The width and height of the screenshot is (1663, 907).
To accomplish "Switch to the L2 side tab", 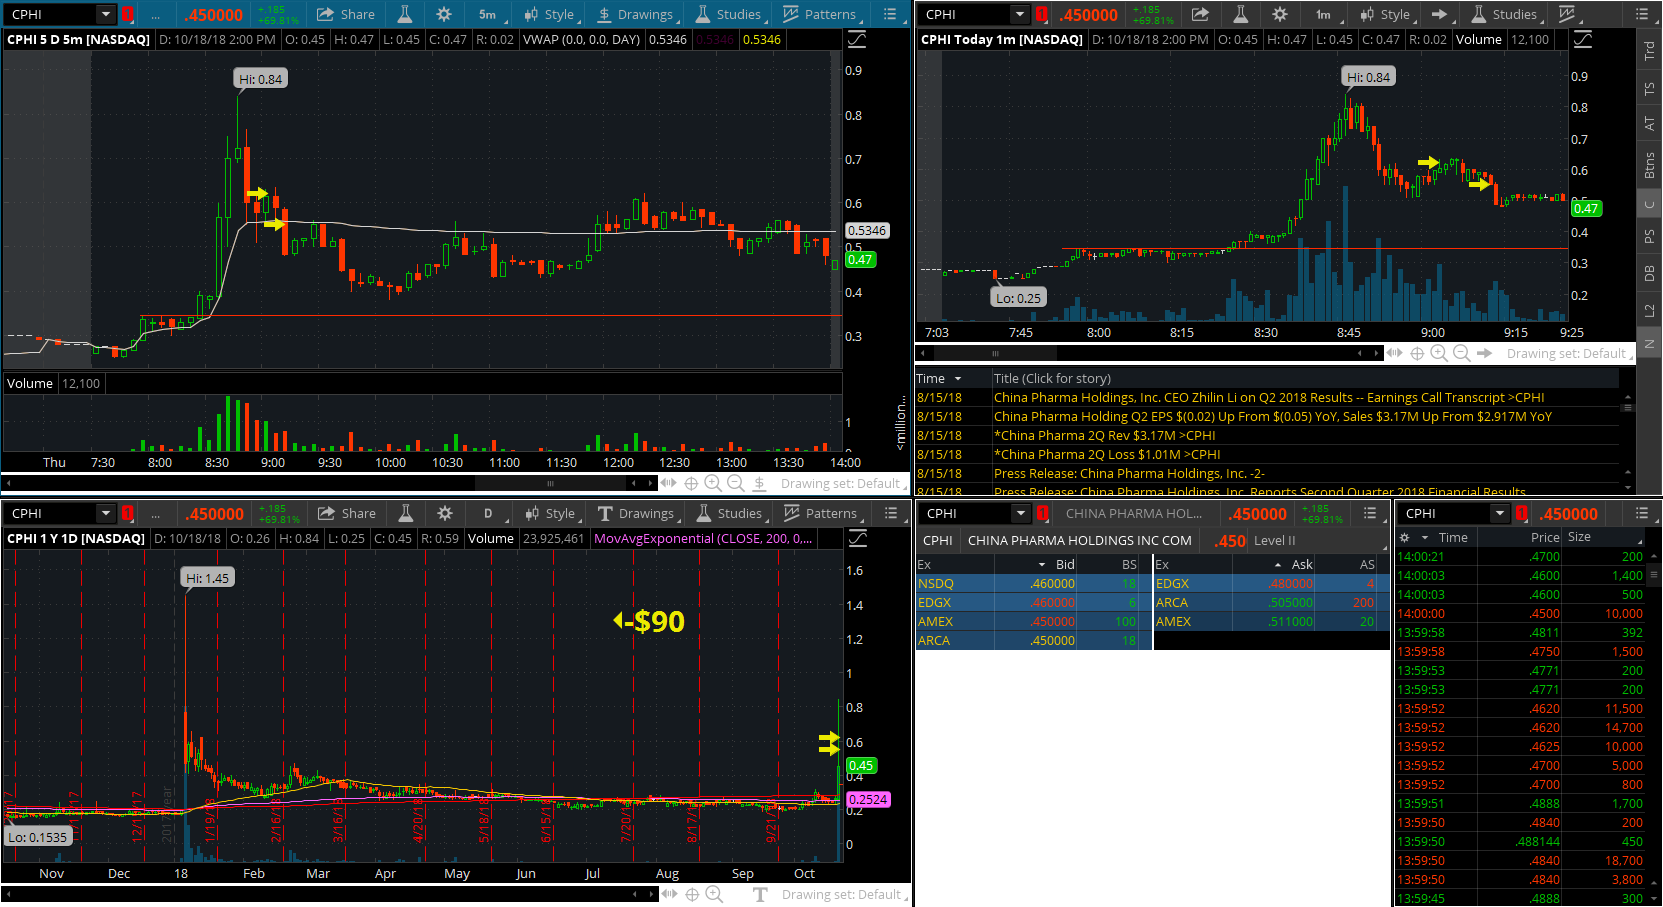I will 1649,310.
